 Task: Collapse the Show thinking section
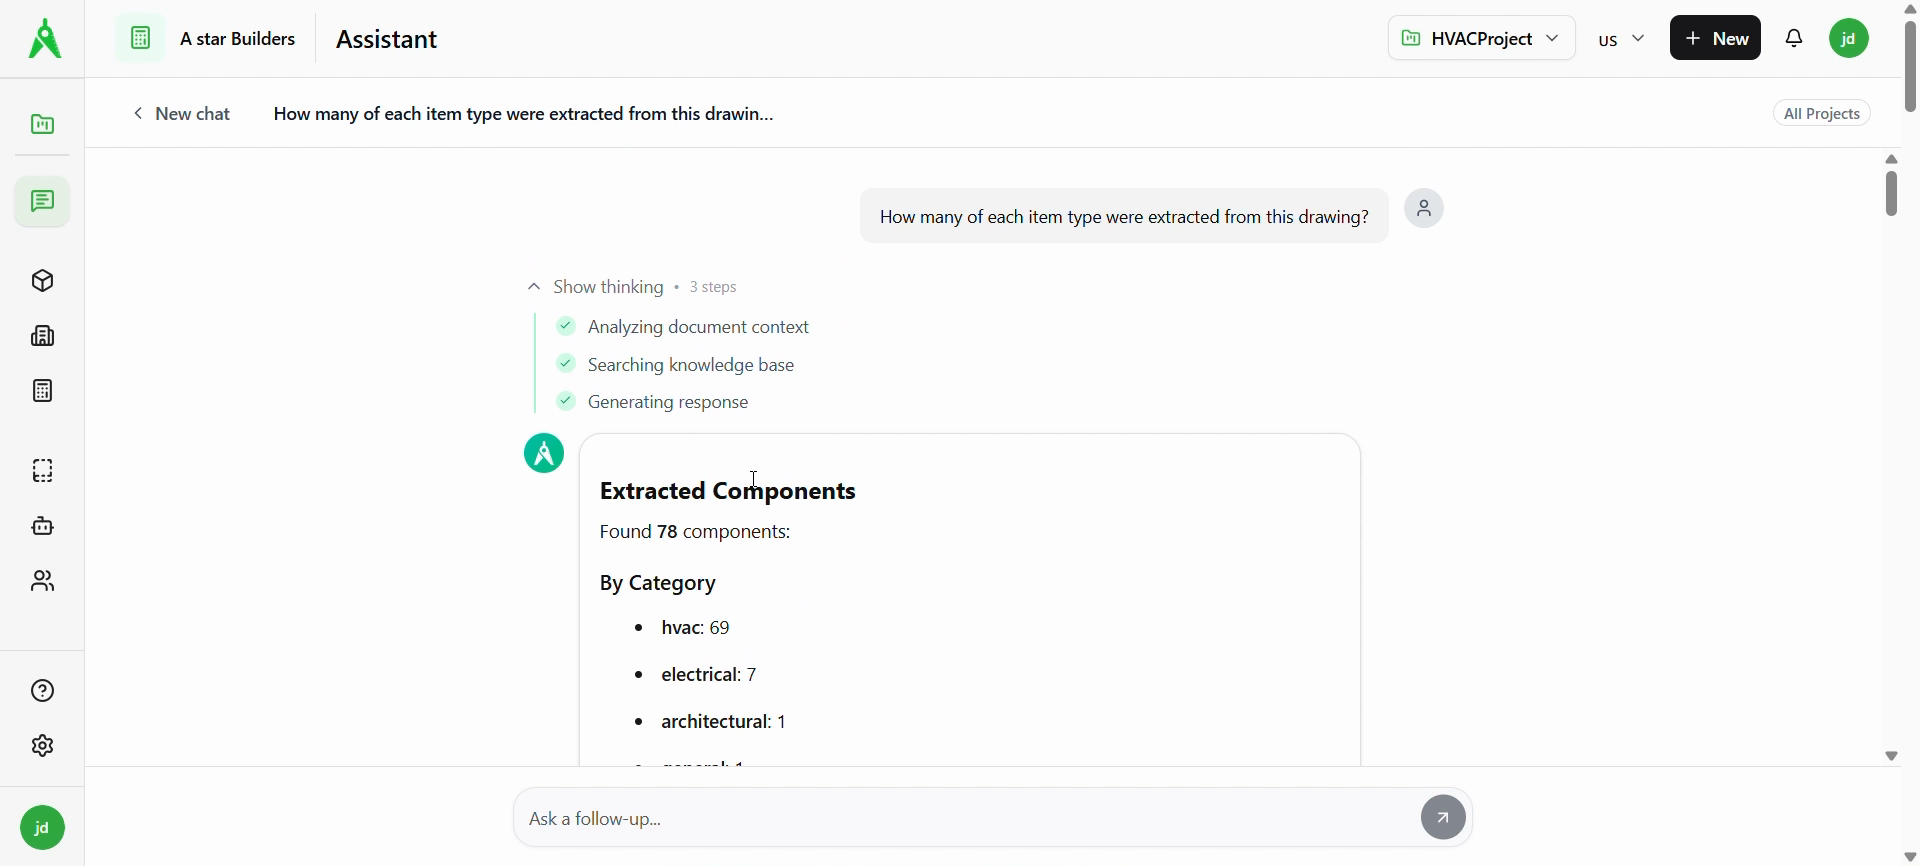point(596,288)
